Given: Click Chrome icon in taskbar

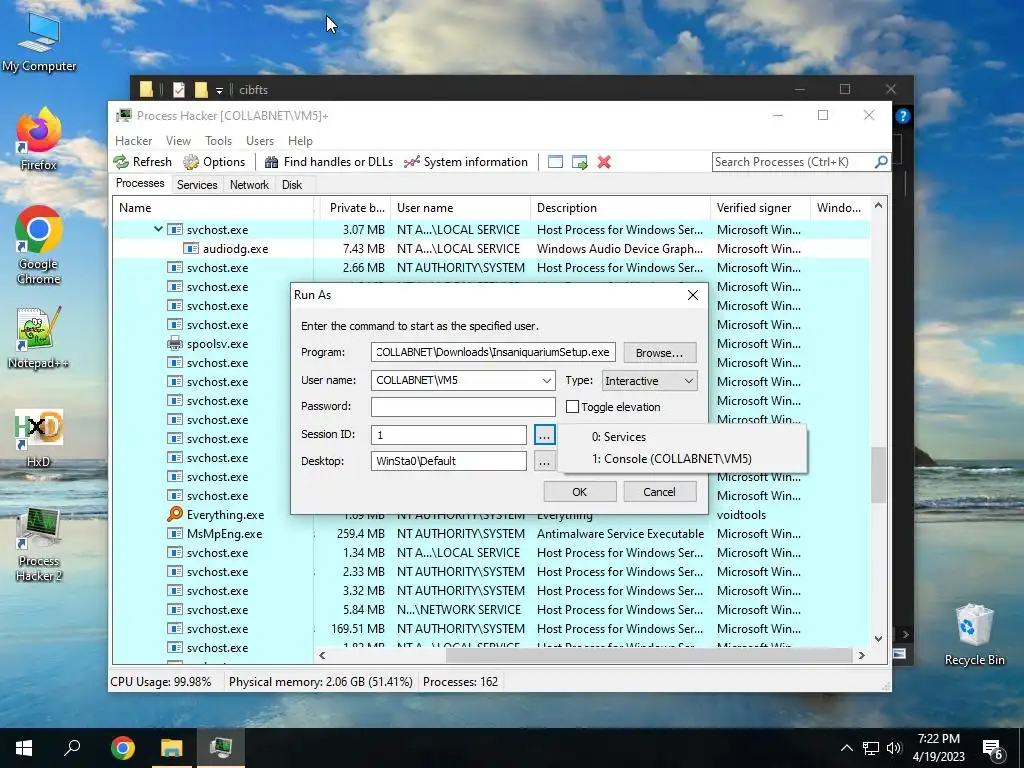Looking at the screenshot, I should pos(122,748).
